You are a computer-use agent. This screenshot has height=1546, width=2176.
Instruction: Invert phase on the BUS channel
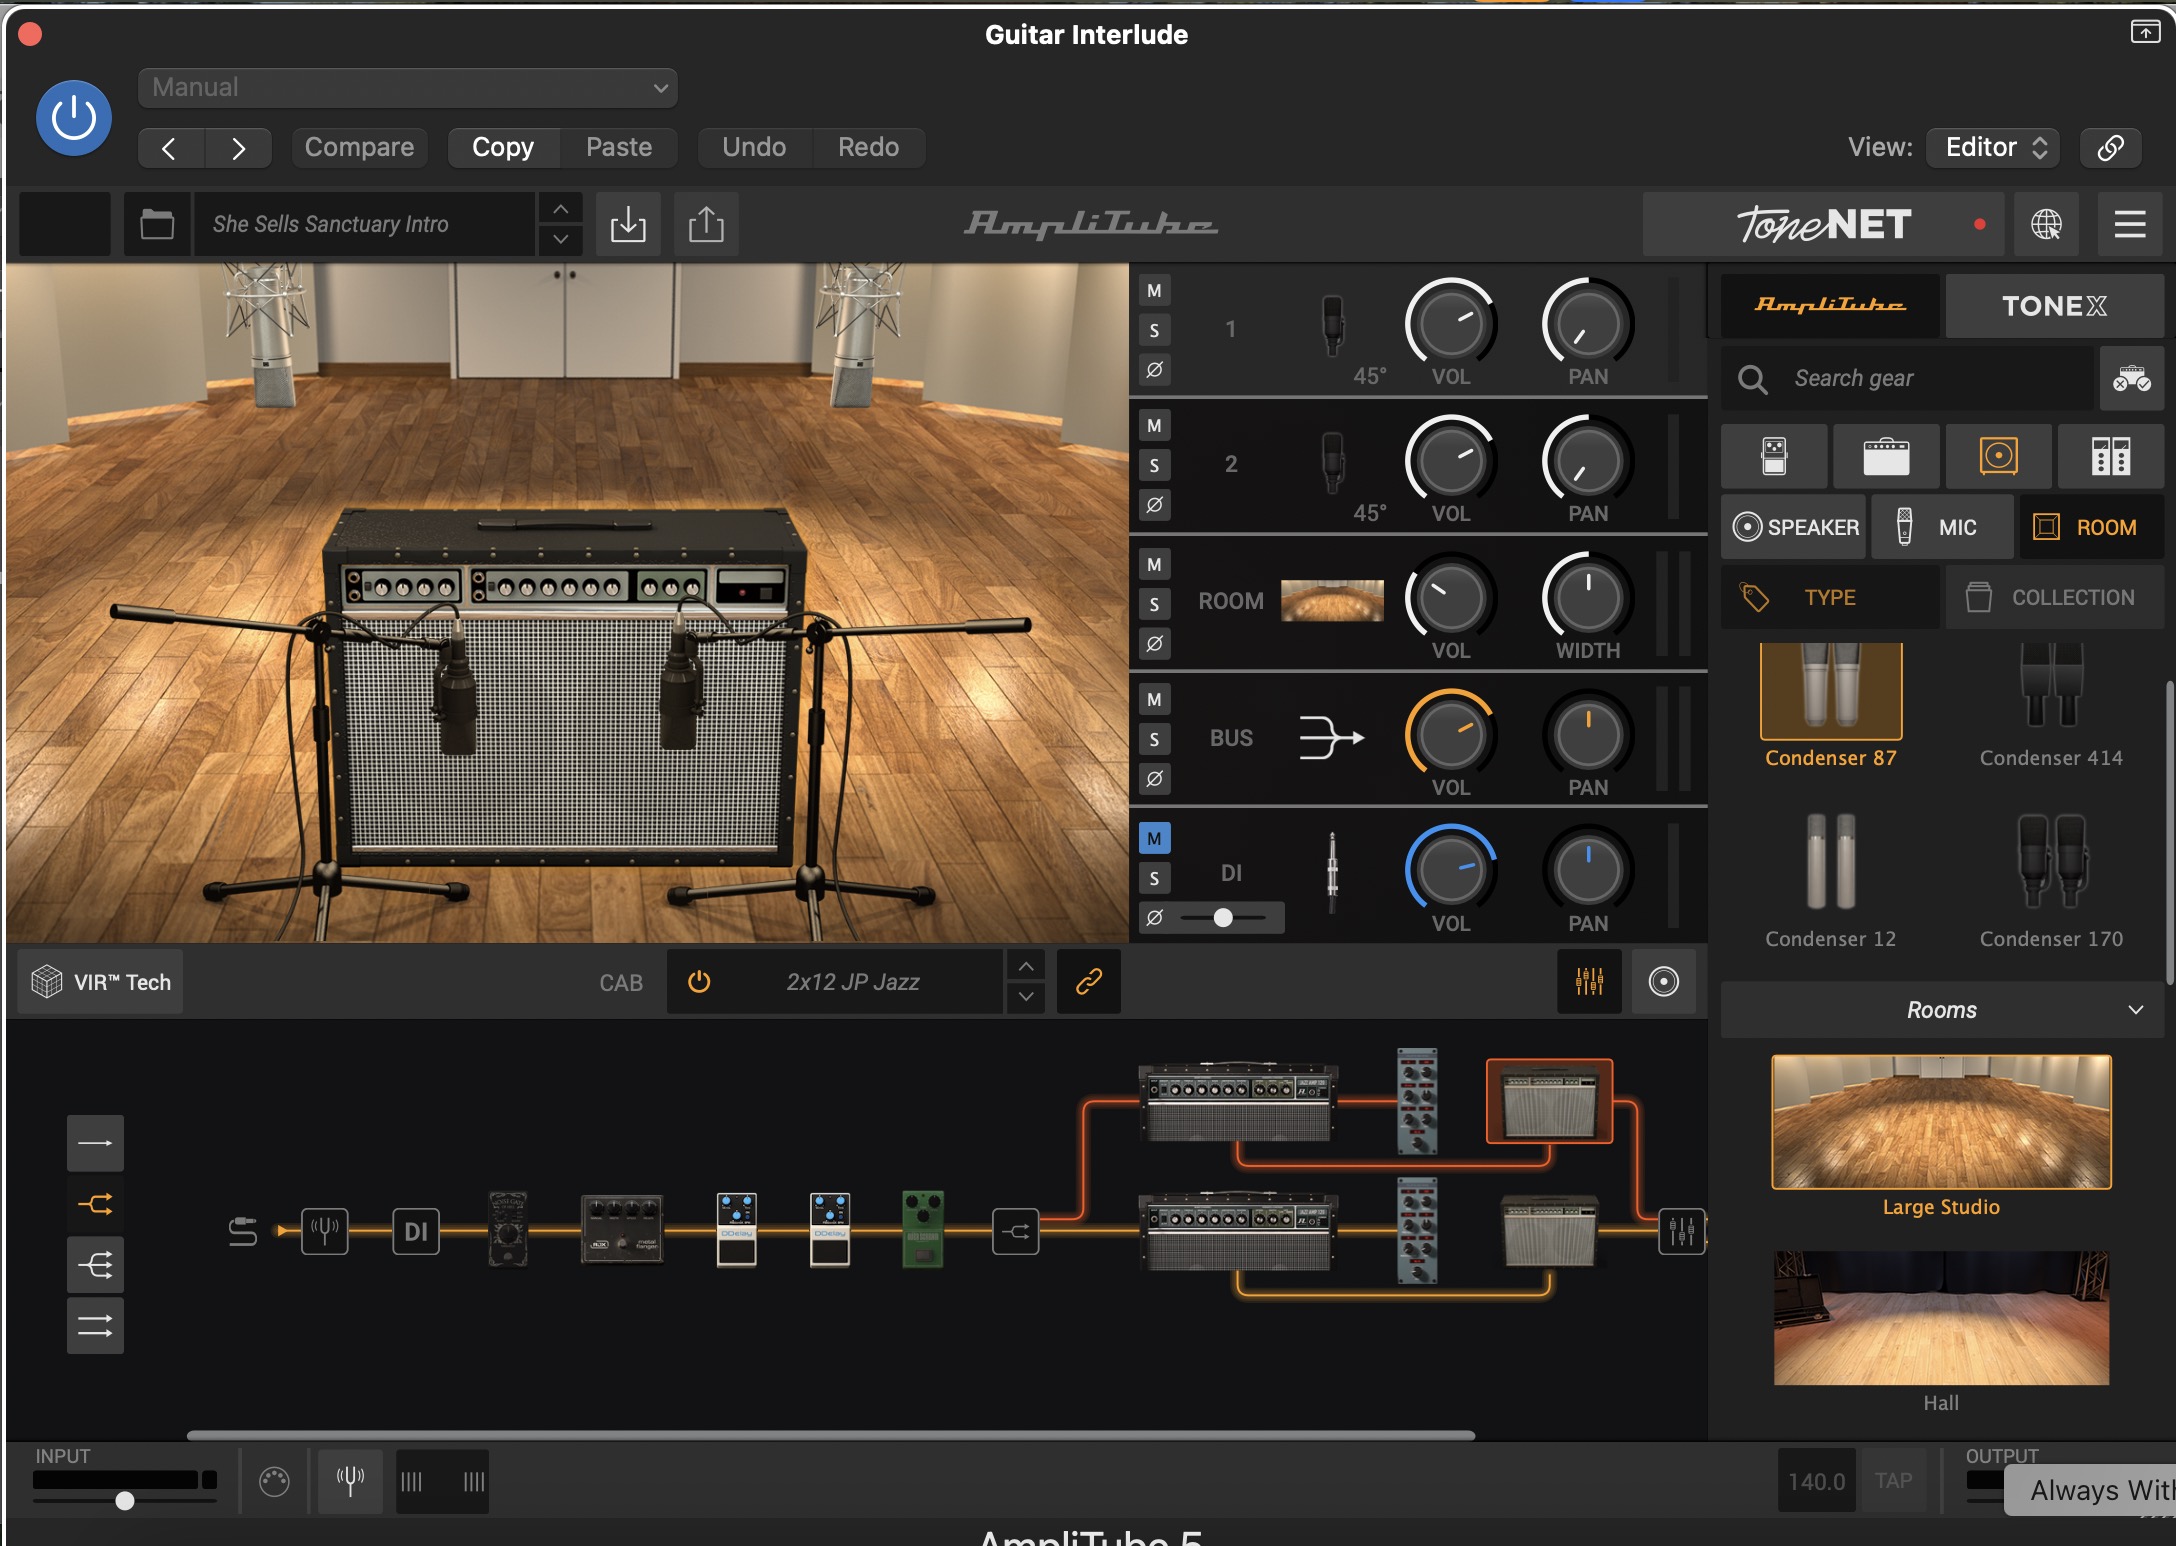coord(1154,778)
